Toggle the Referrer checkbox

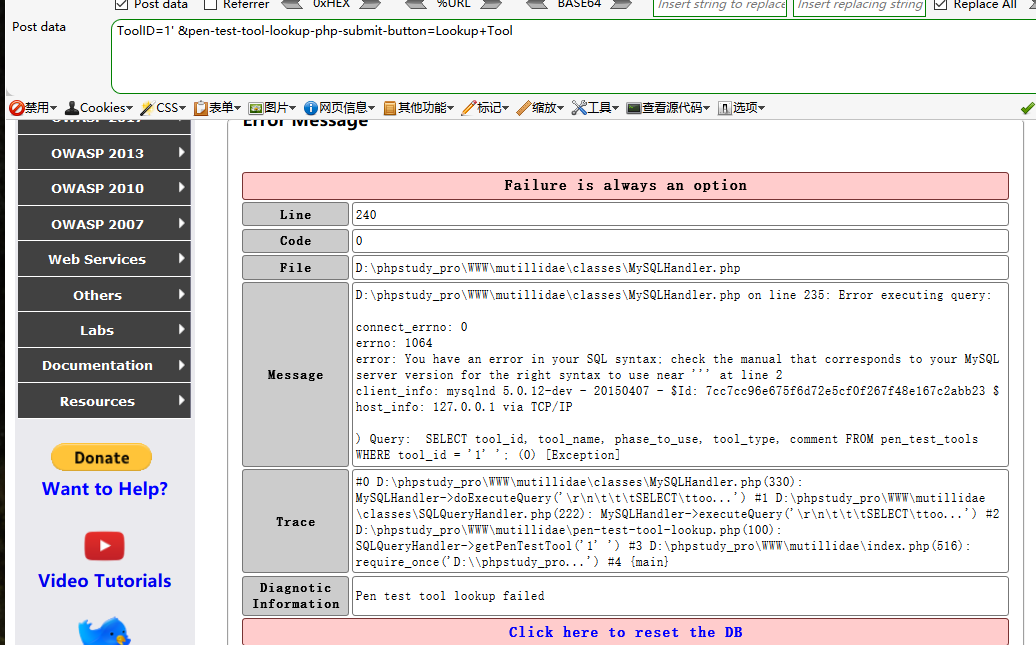click(x=210, y=5)
